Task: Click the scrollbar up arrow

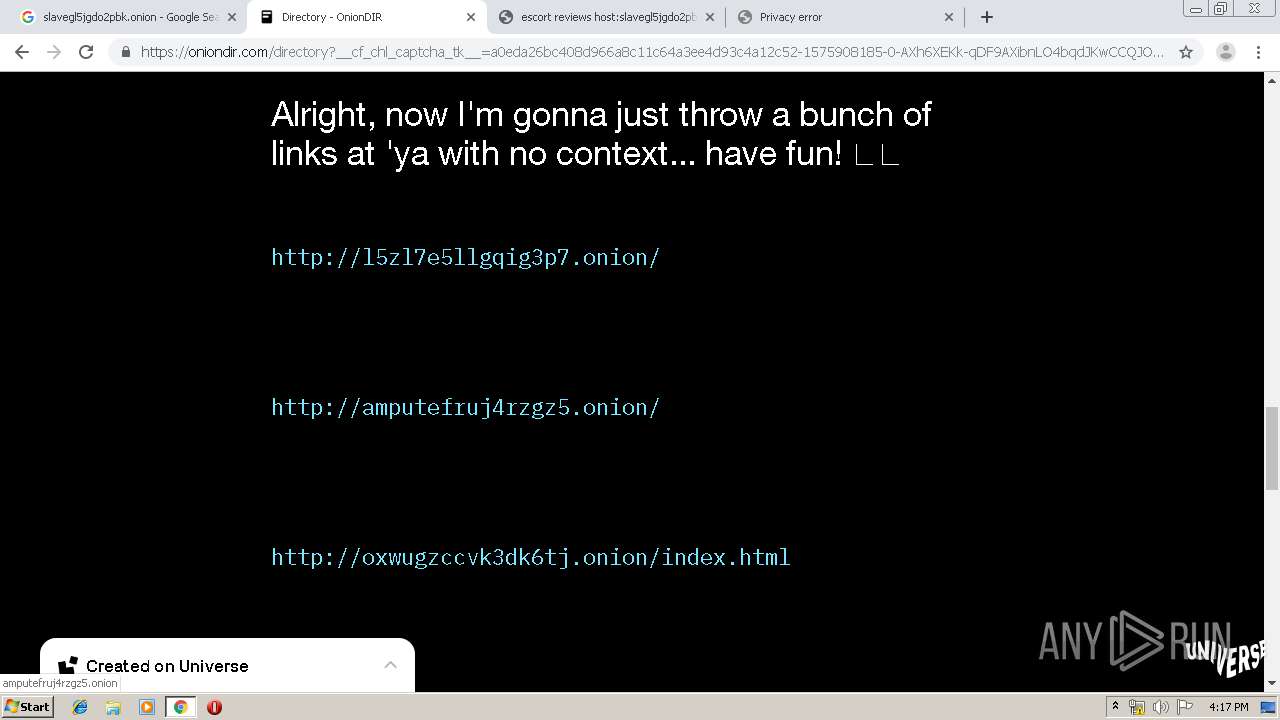Action: (x=1272, y=79)
